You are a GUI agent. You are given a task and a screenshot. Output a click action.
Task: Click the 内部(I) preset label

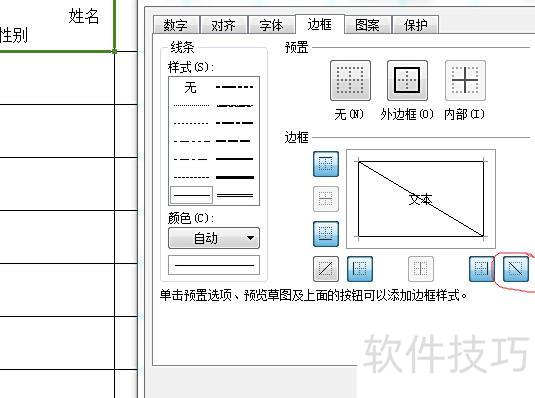click(464, 114)
